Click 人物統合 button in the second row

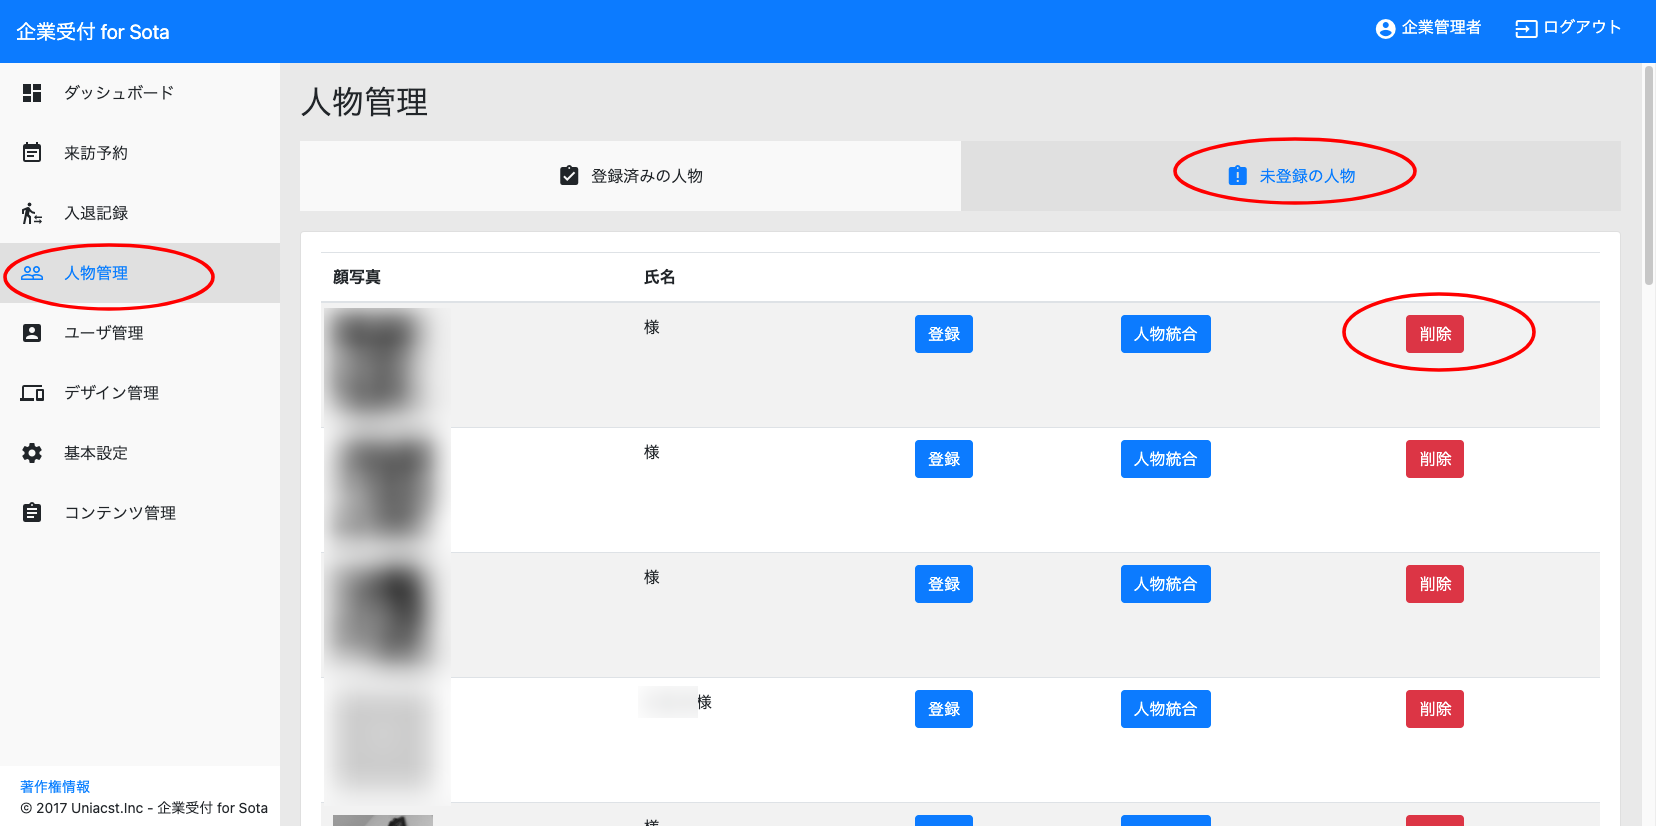1166,459
